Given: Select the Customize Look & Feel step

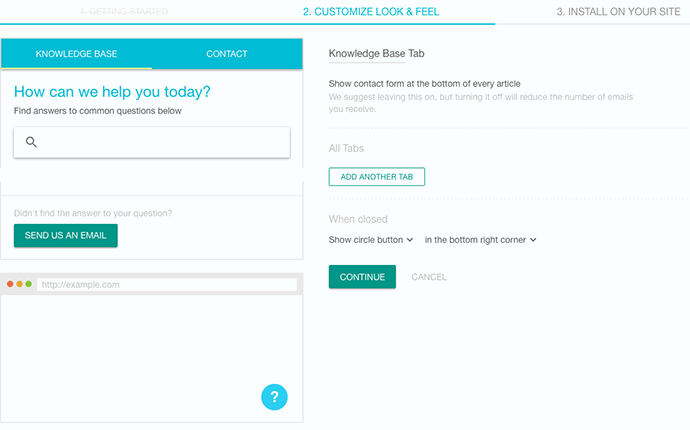Looking at the screenshot, I should click(370, 12).
